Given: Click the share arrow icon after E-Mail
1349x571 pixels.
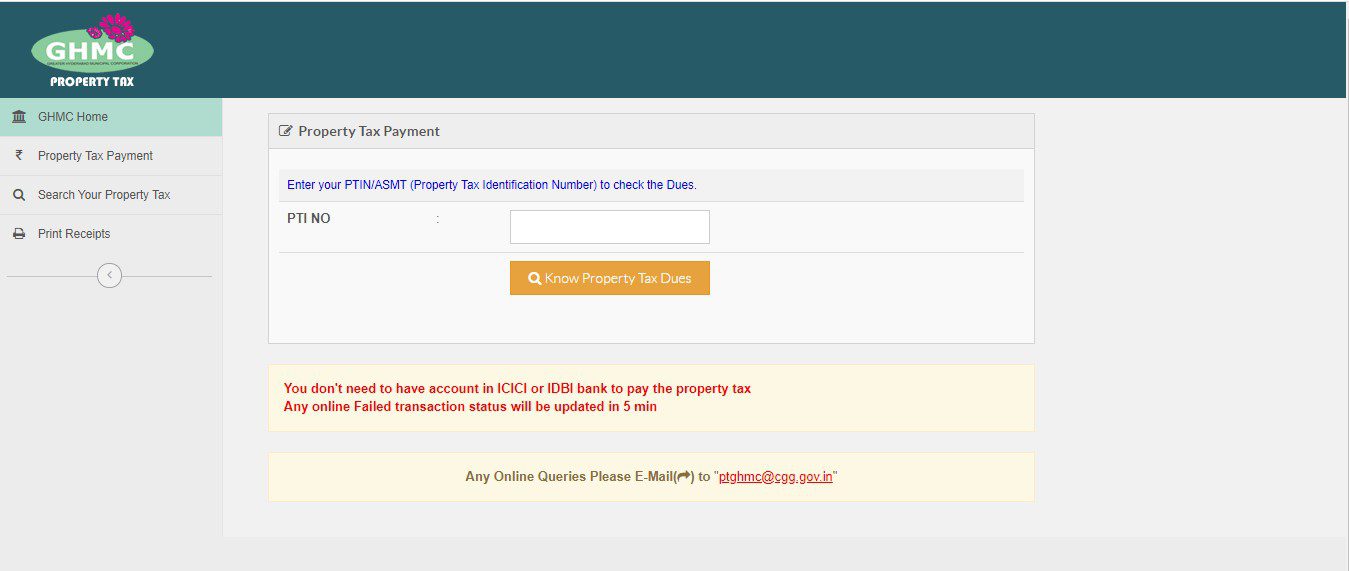Looking at the screenshot, I should pyautogui.click(x=685, y=477).
